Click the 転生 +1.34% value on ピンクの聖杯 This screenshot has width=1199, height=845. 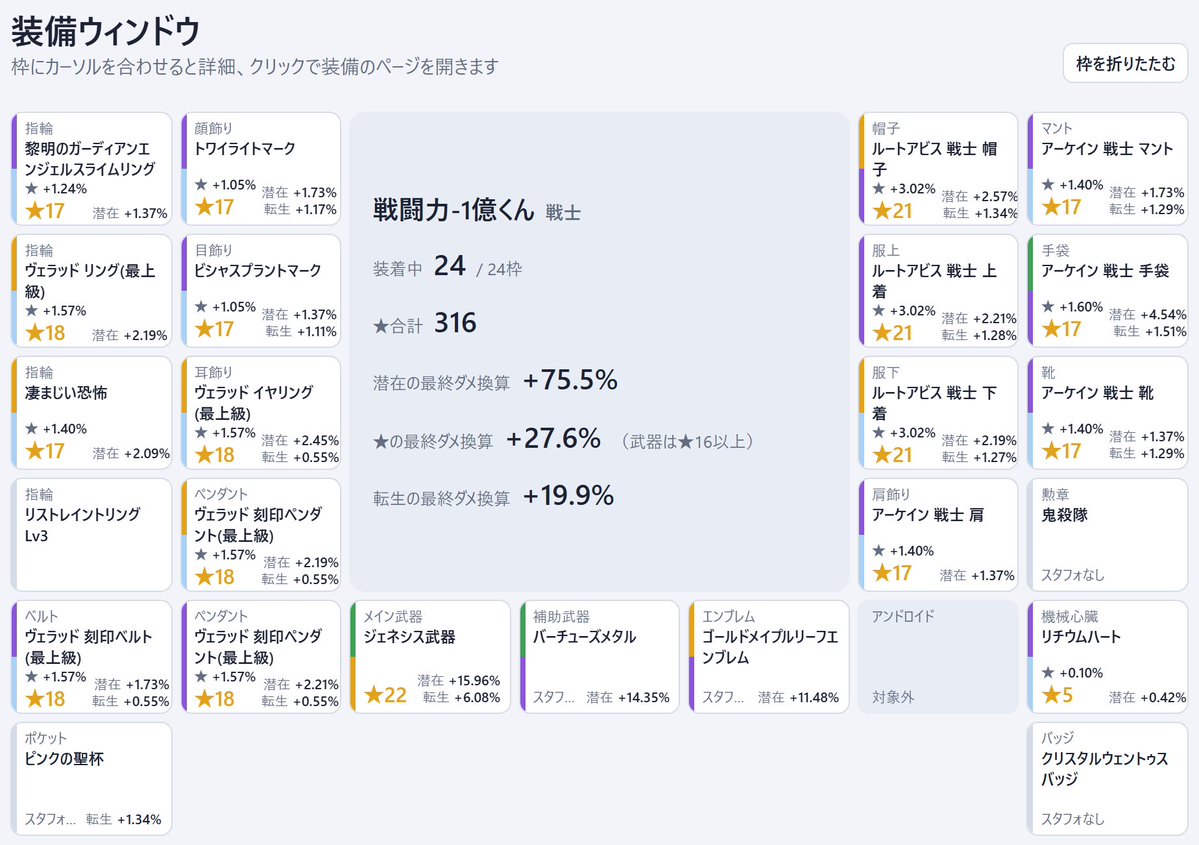tap(124, 819)
